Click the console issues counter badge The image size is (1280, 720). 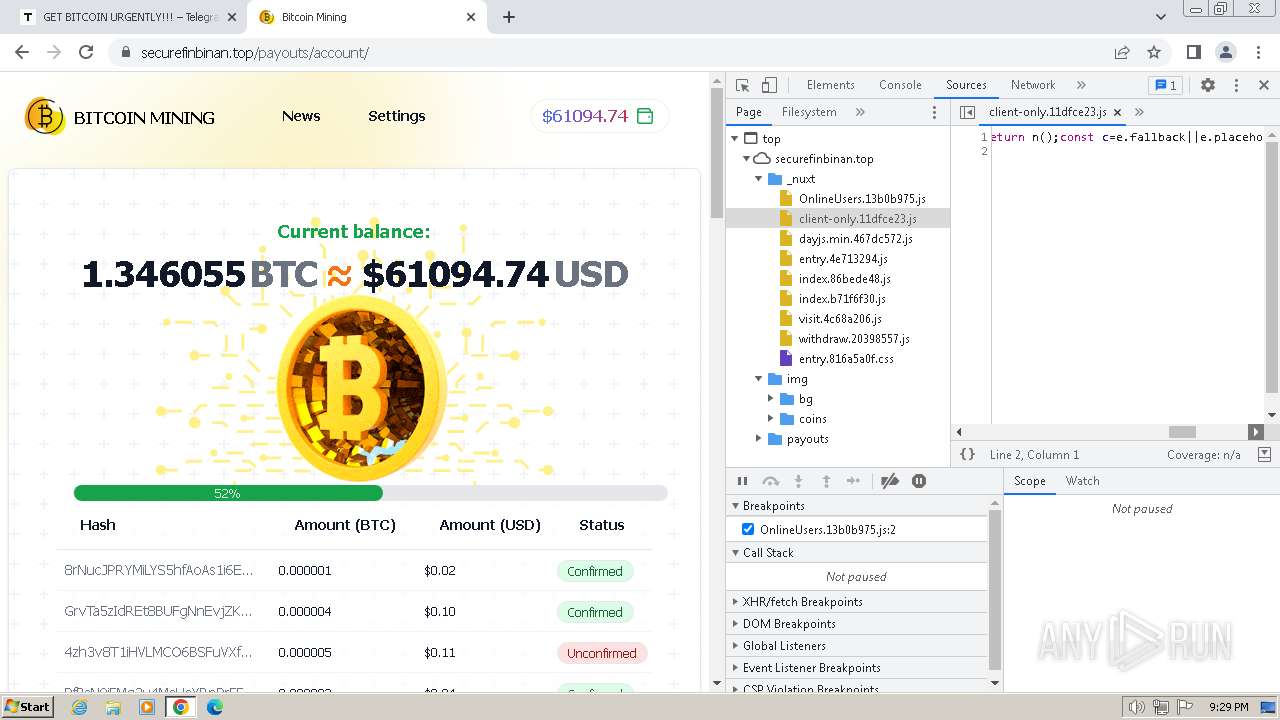(1164, 85)
